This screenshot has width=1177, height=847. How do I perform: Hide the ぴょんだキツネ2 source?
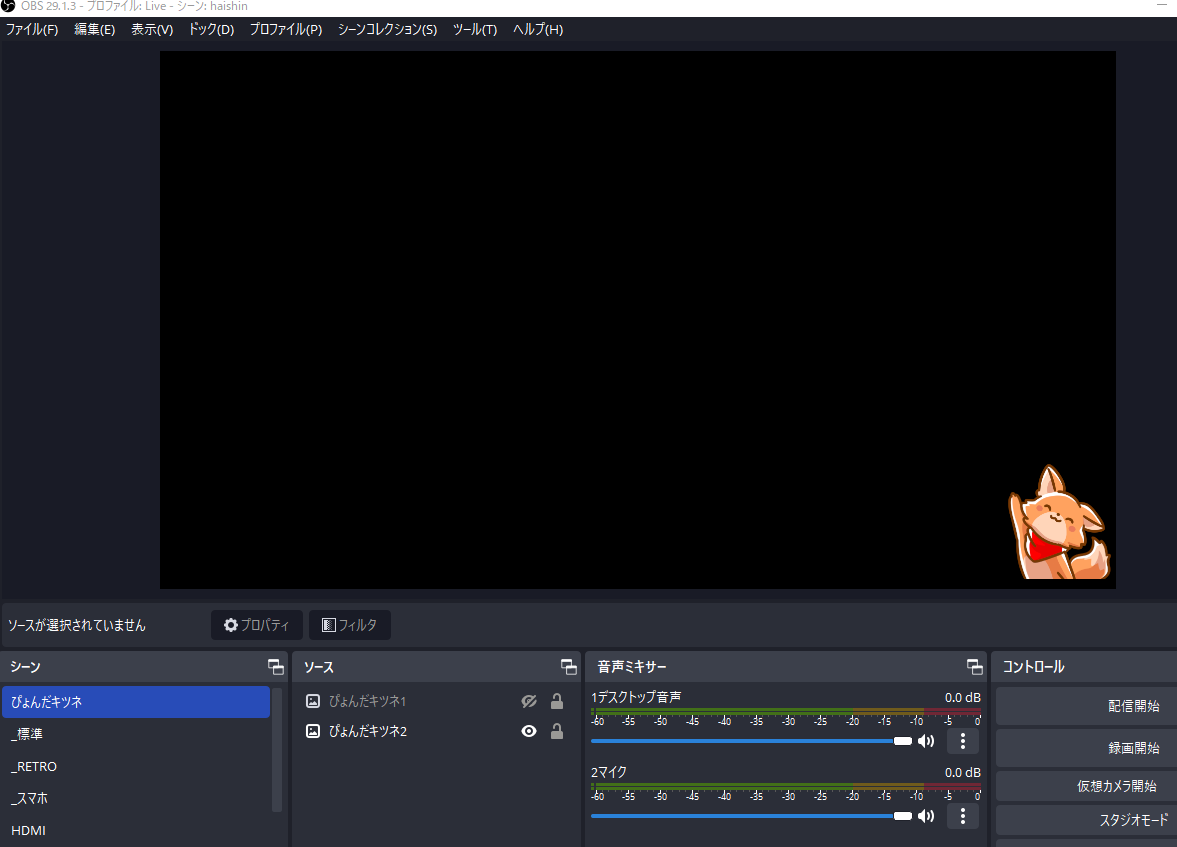528,731
